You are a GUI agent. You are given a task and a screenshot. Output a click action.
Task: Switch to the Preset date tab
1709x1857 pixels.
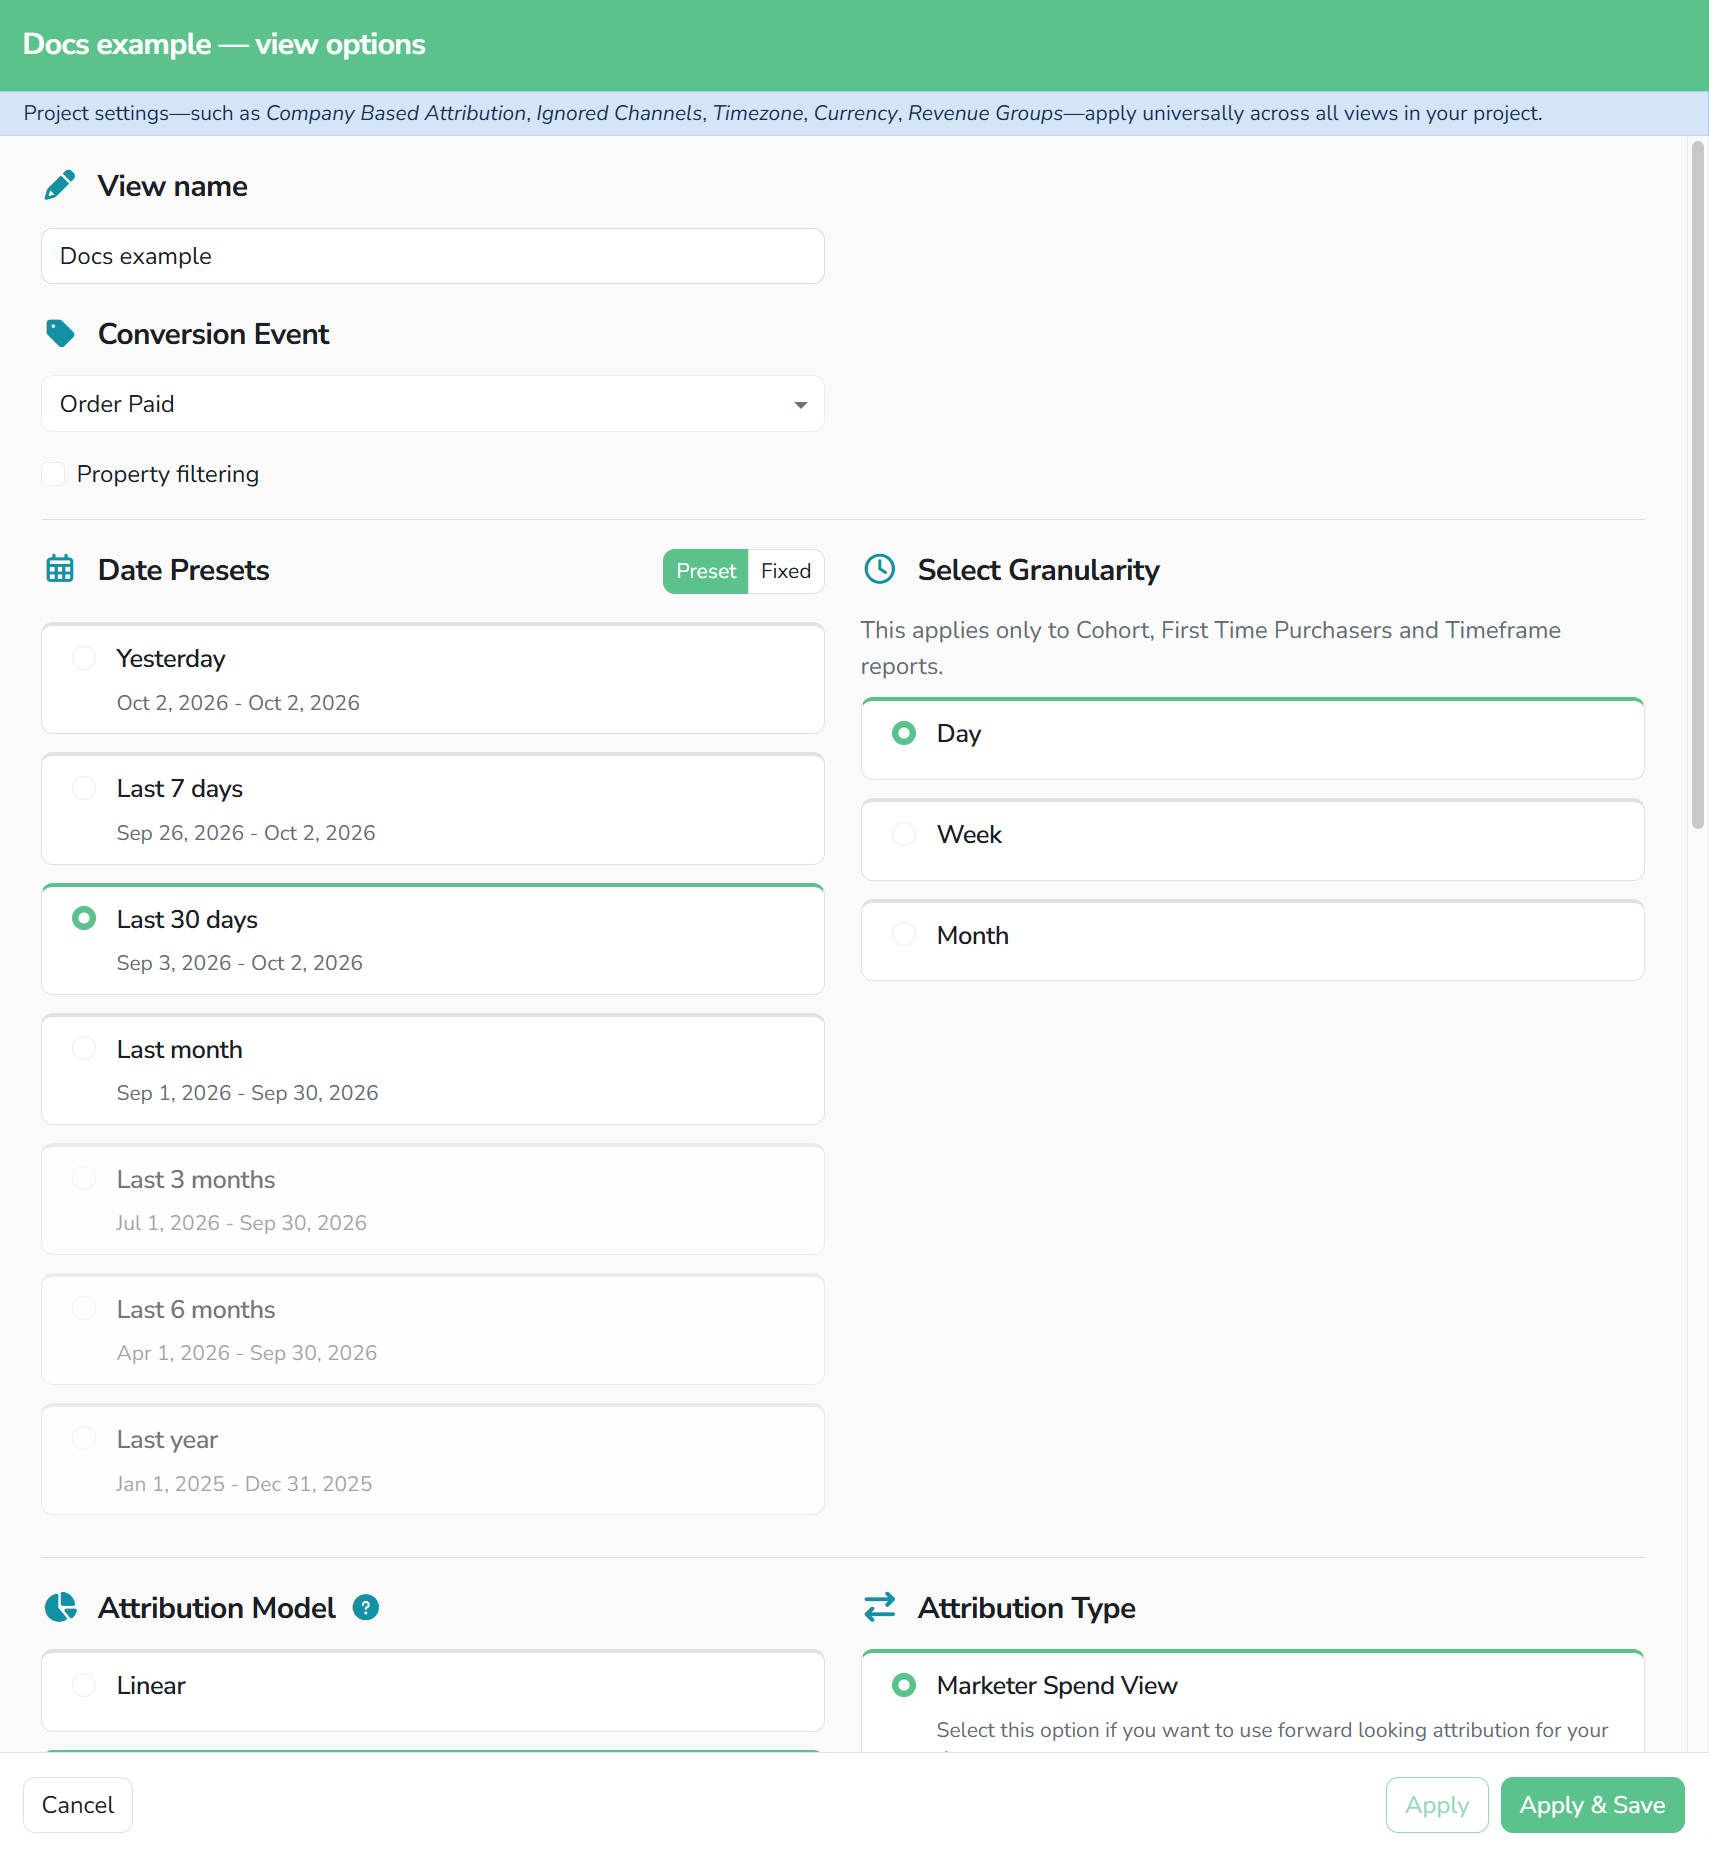(706, 571)
